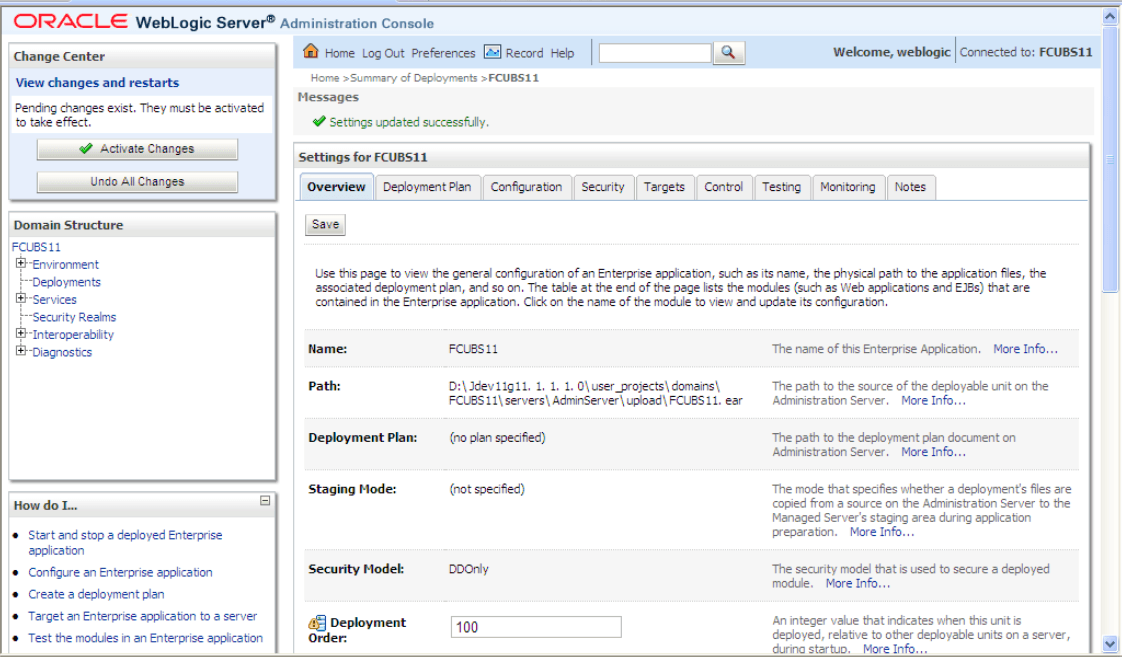The height and width of the screenshot is (657, 1122).
Task: Click the Save button
Action: pyautogui.click(x=324, y=224)
